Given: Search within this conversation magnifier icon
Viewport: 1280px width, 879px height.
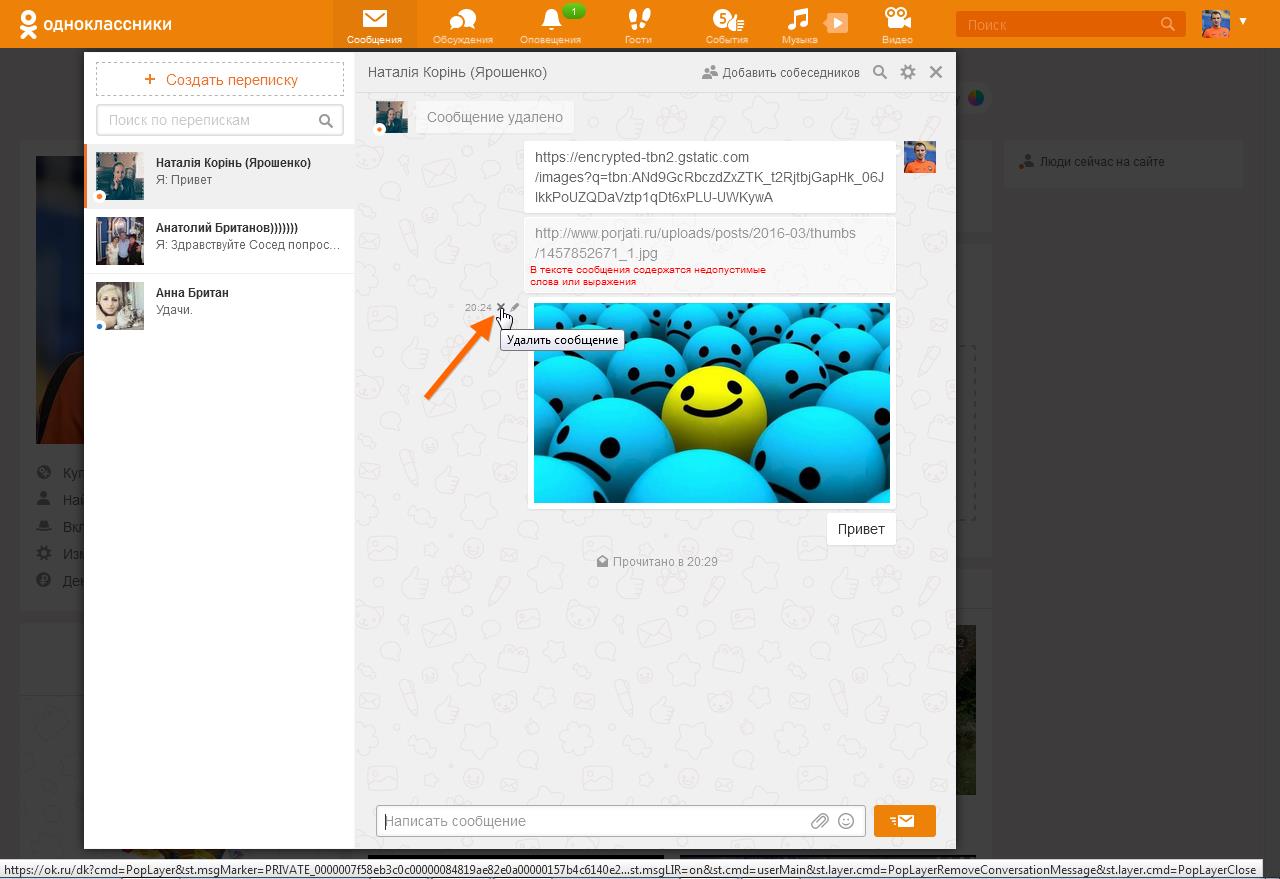Looking at the screenshot, I should point(880,72).
